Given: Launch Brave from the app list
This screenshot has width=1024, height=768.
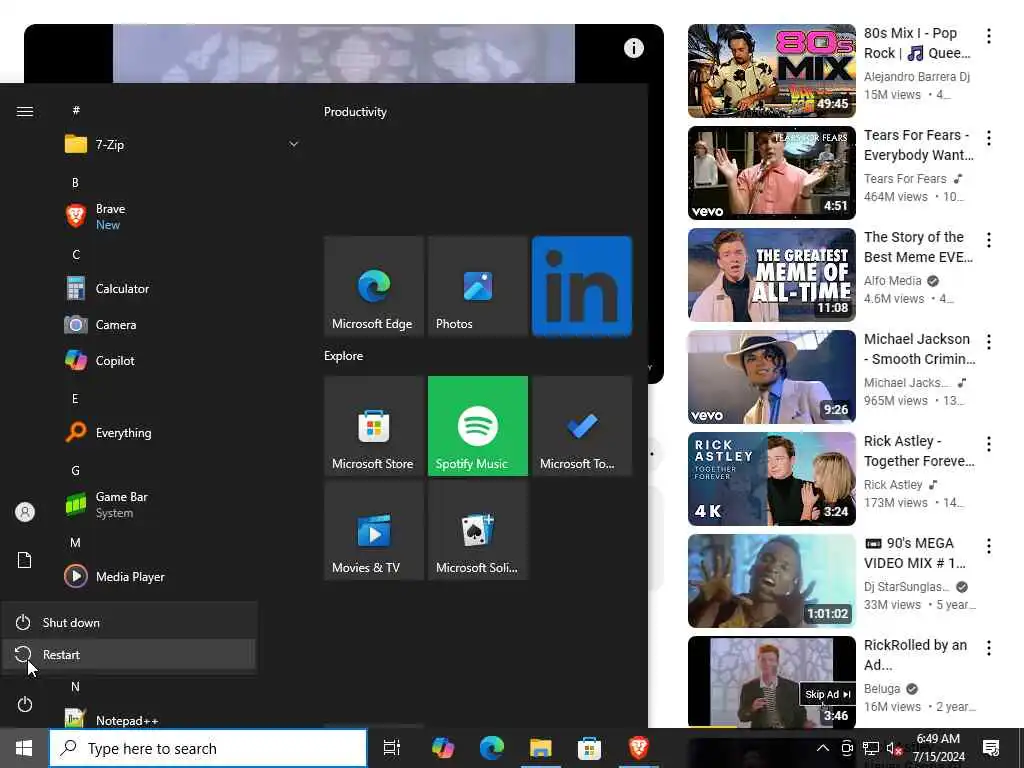Looking at the screenshot, I should click(x=110, y=216).
